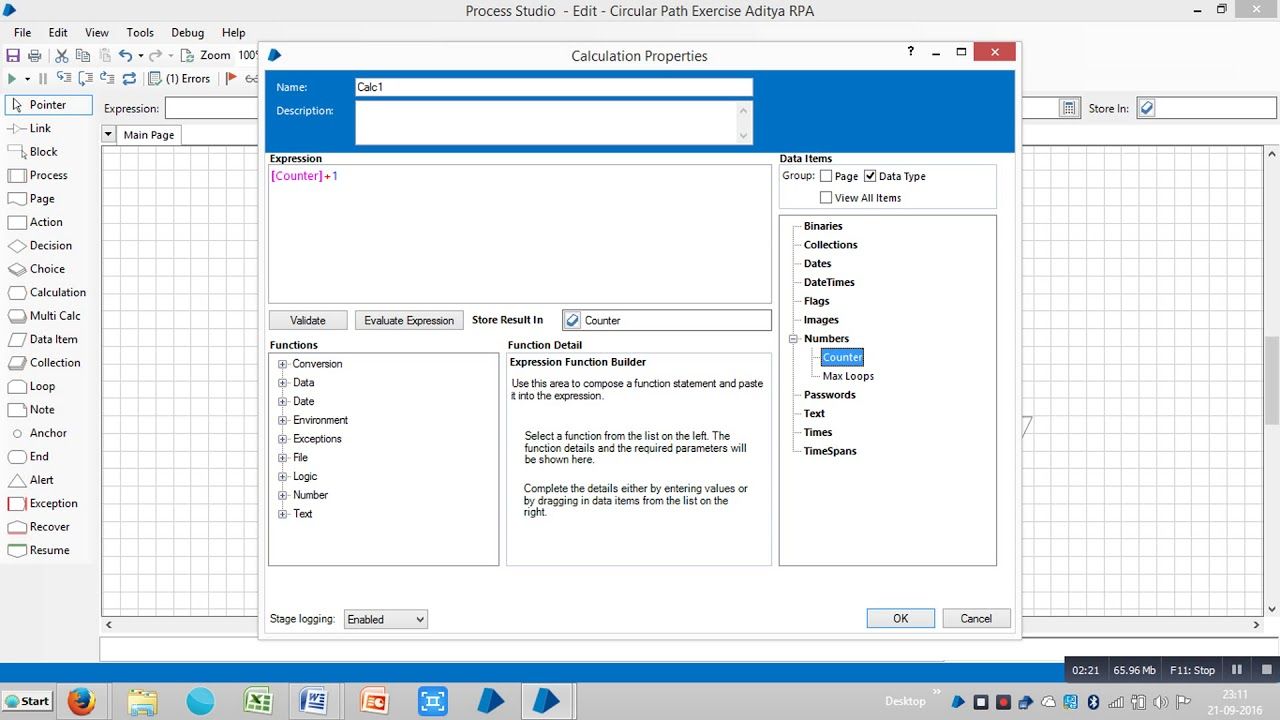The width and height of the screenshot is (1280, 720).
Task: Open the Stage logging dropdown
Action: (x=385, y=620)
